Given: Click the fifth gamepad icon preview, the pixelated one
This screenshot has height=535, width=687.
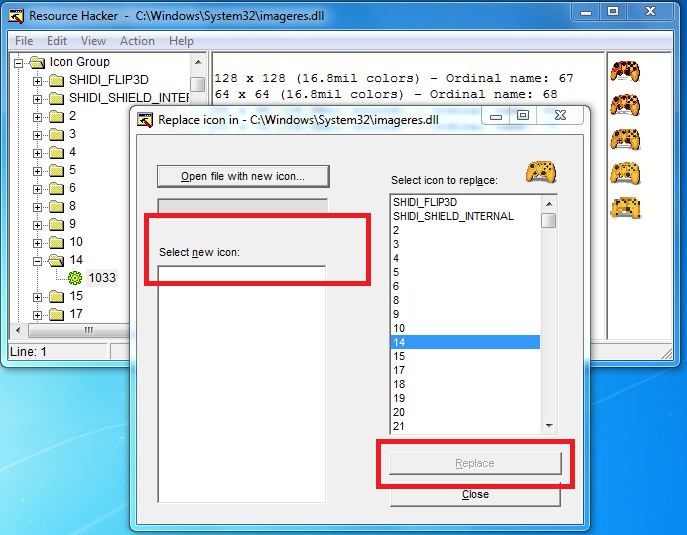Looking at the screenshot, I should pyautogui.click(x=625, y=208).
